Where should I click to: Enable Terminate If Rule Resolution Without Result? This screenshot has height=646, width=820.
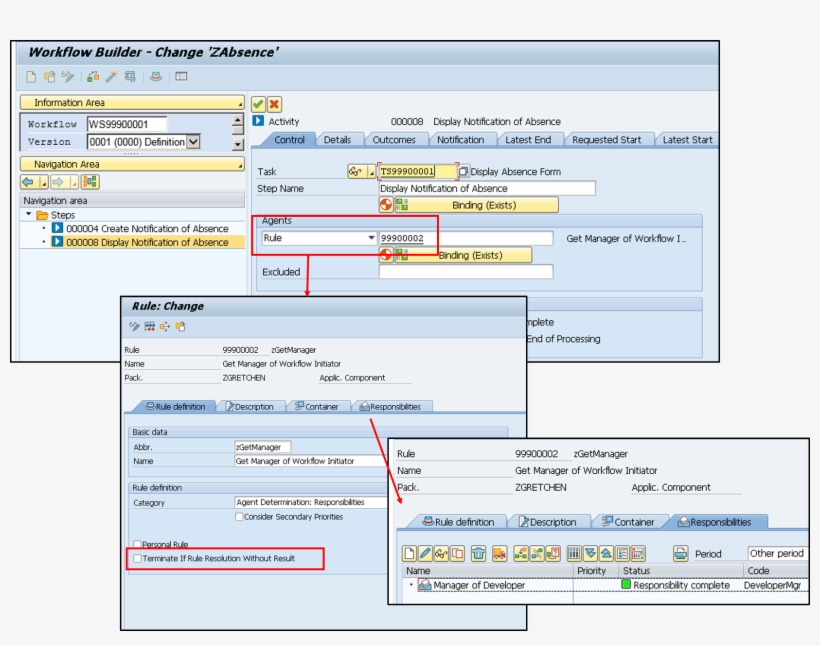coord(138,558)
